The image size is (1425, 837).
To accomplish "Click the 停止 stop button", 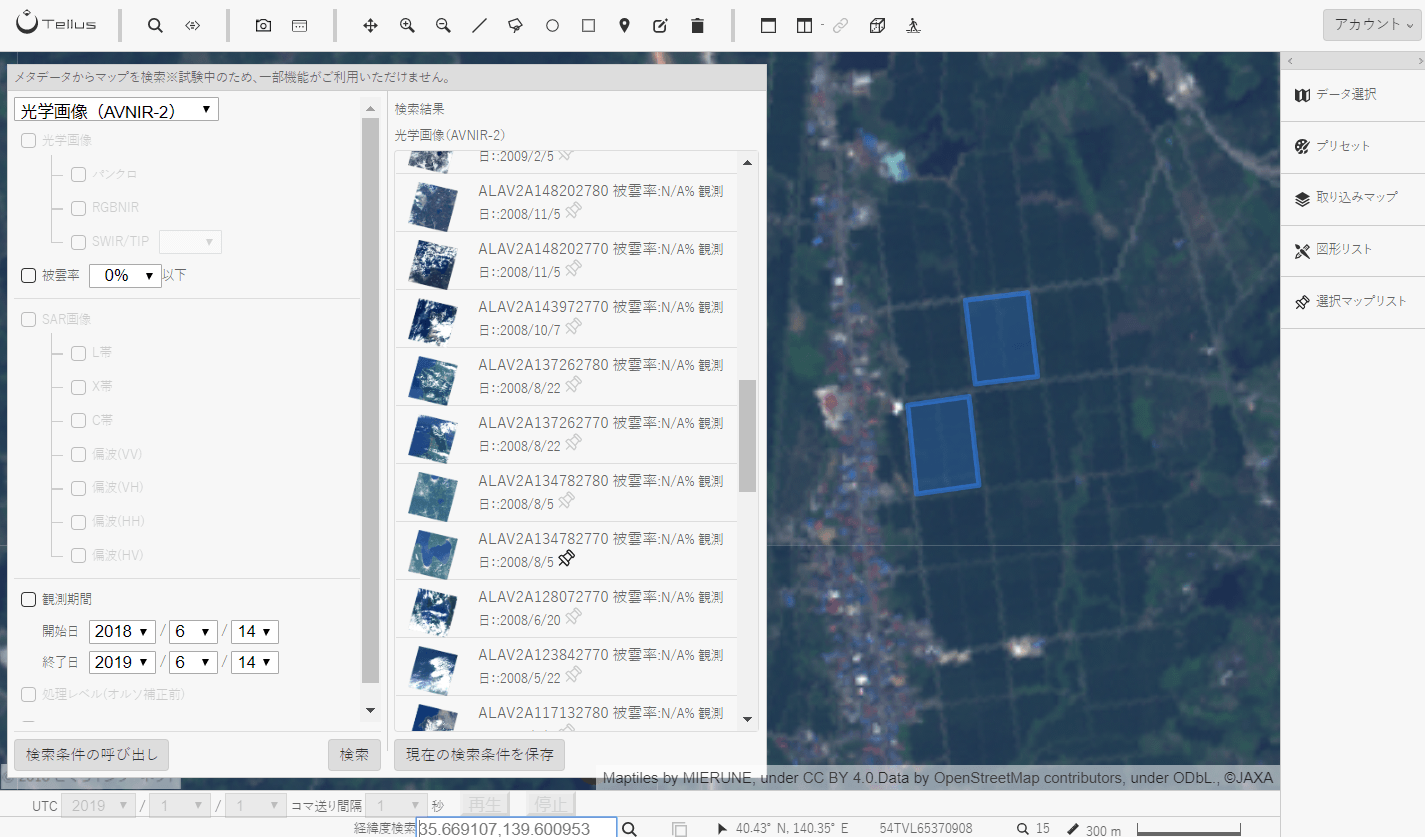I will (x=549, y=805).
